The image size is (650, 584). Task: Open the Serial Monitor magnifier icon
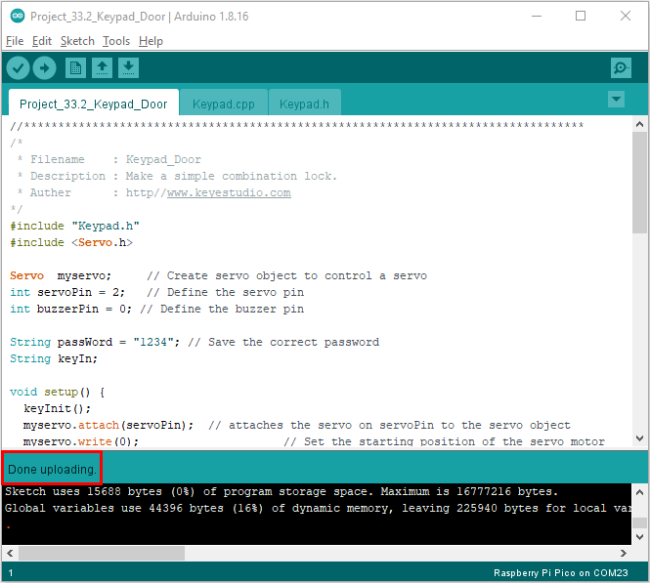(621, 68)
